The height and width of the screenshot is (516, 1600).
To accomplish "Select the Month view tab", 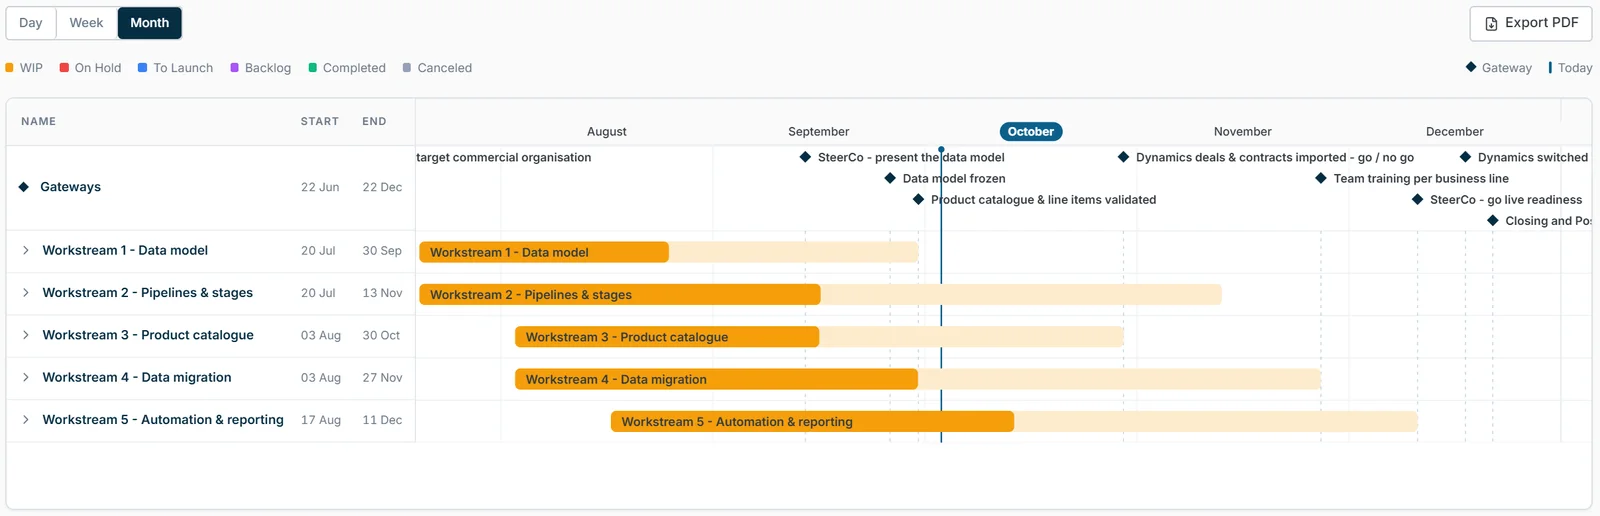I will [x=150, y=23].
